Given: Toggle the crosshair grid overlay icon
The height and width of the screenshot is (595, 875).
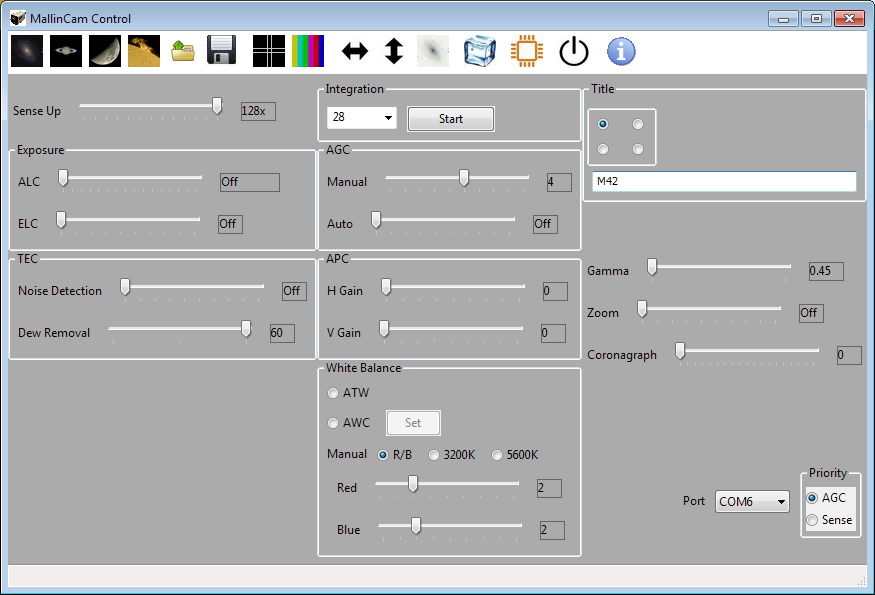Looking at the screenshot, I should coord(269,51).
